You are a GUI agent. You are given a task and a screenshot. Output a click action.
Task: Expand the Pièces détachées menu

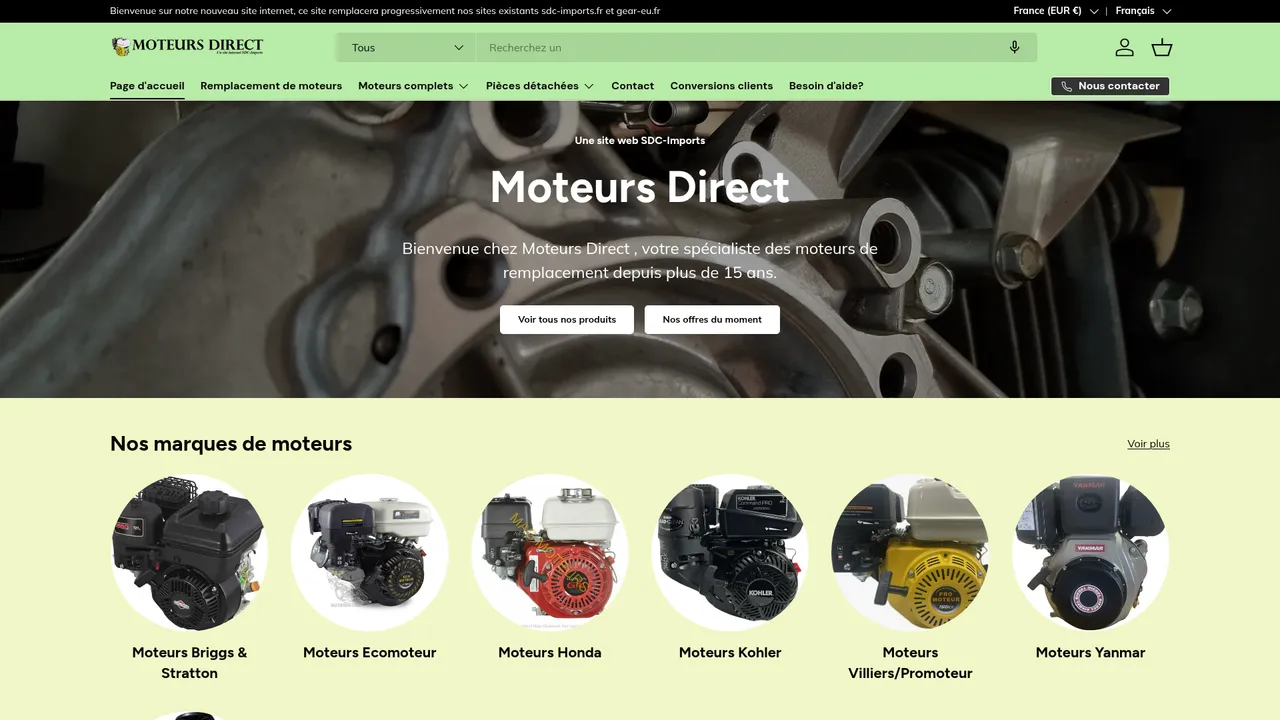click(x=540, y=86)
